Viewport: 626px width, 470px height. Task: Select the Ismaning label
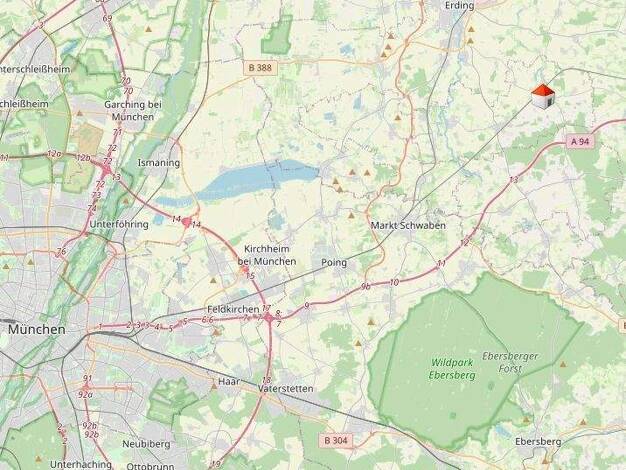click(x=158, y=163)
